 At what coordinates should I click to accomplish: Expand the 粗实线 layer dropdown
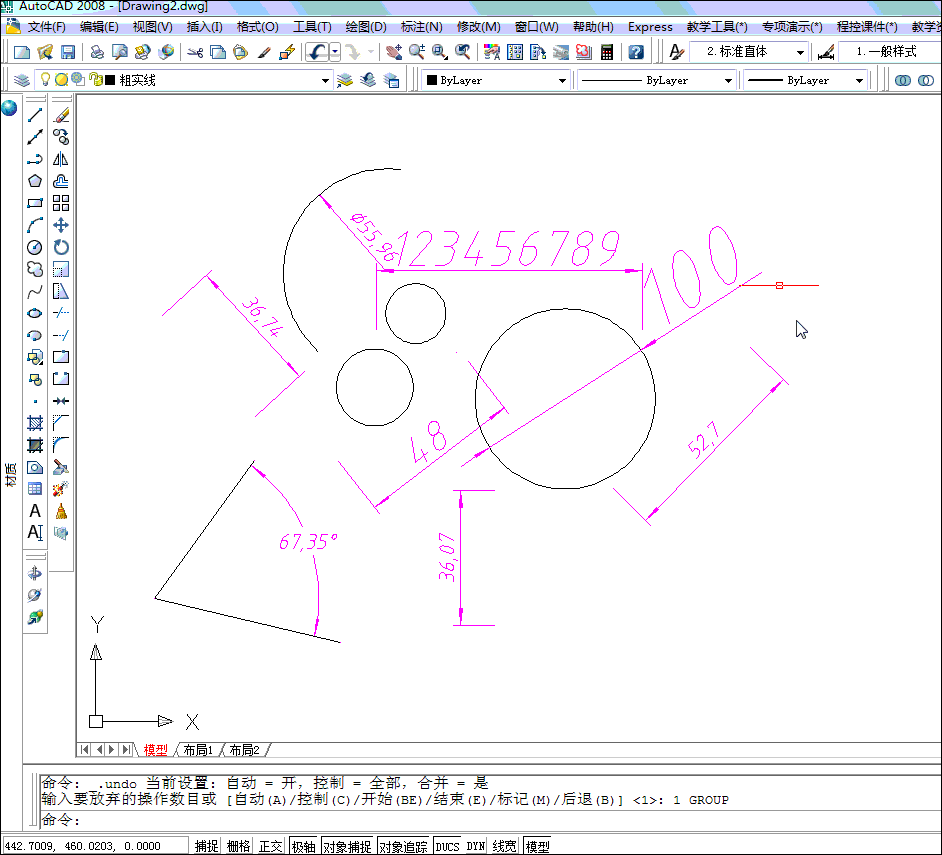(x=325, y=81)
